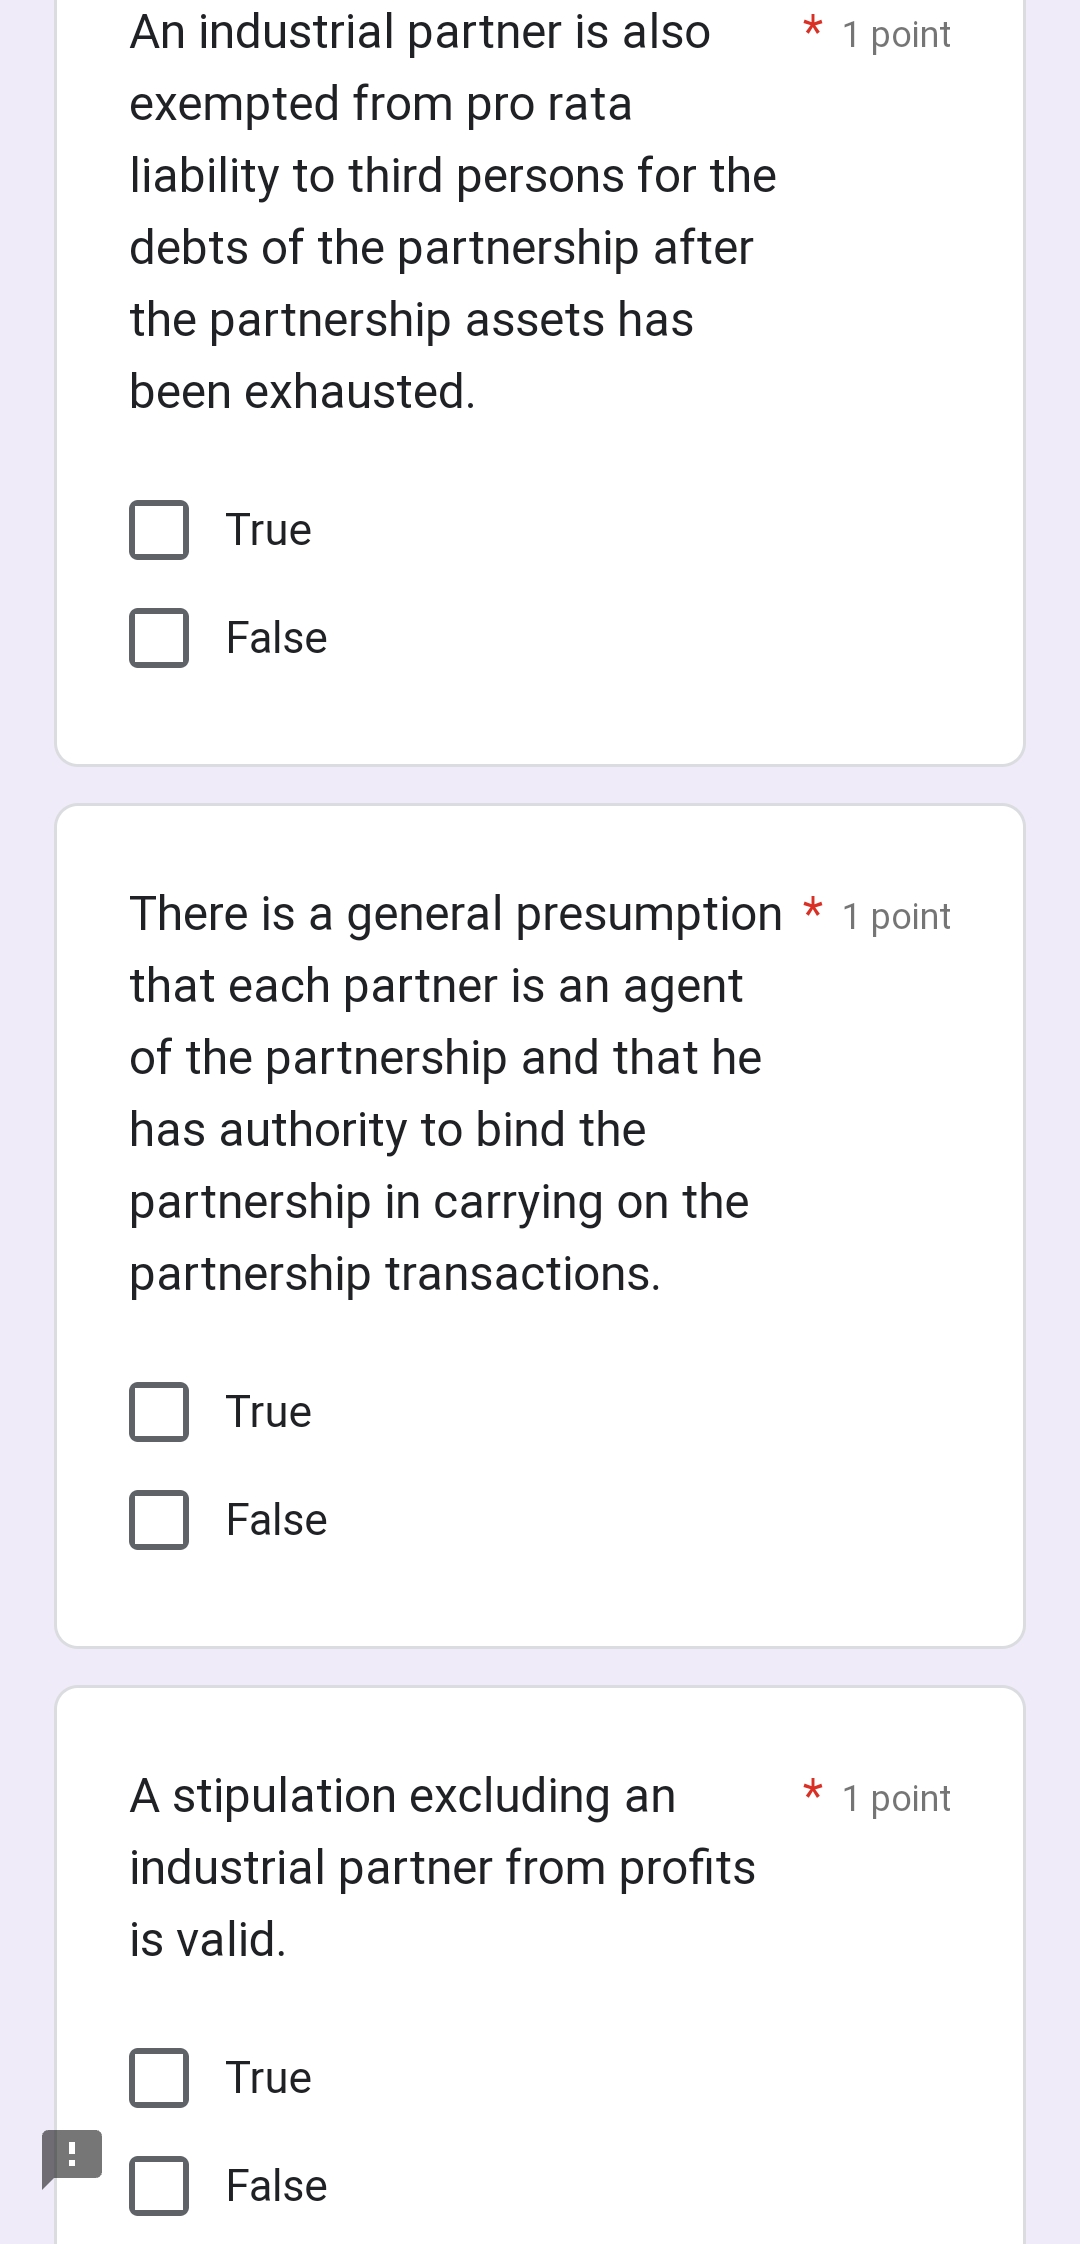Click the 1 point label on the first question
Viewport: 1080px width, 2244px height.
coord(895,33)
